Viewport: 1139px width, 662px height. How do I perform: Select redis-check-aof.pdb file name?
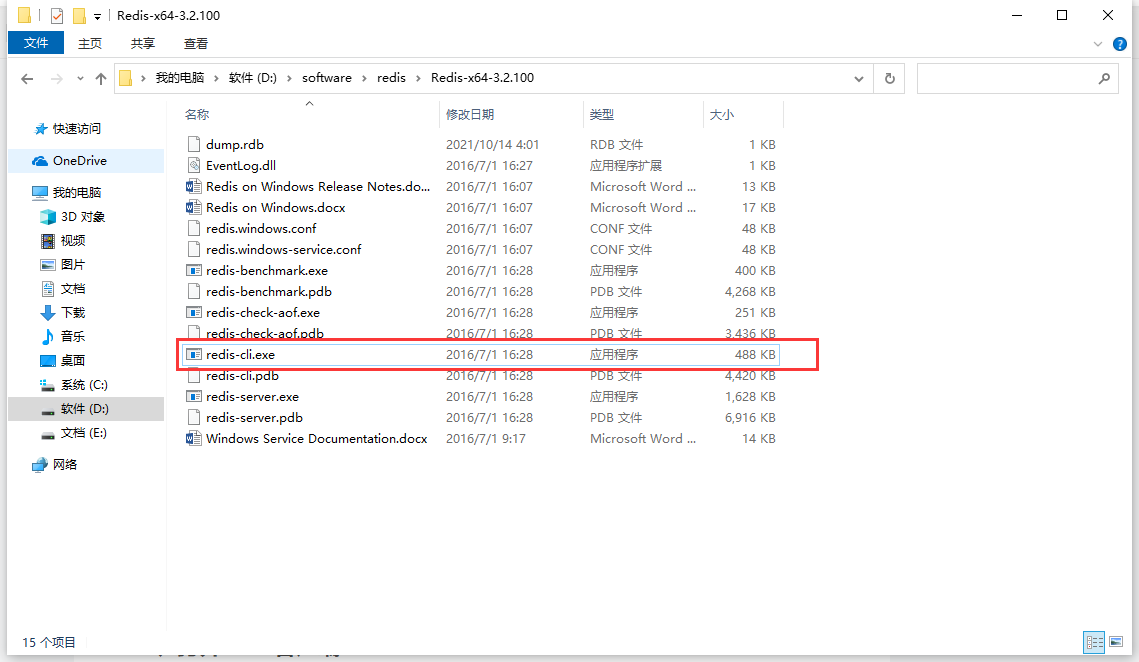[x=264, y=332]
